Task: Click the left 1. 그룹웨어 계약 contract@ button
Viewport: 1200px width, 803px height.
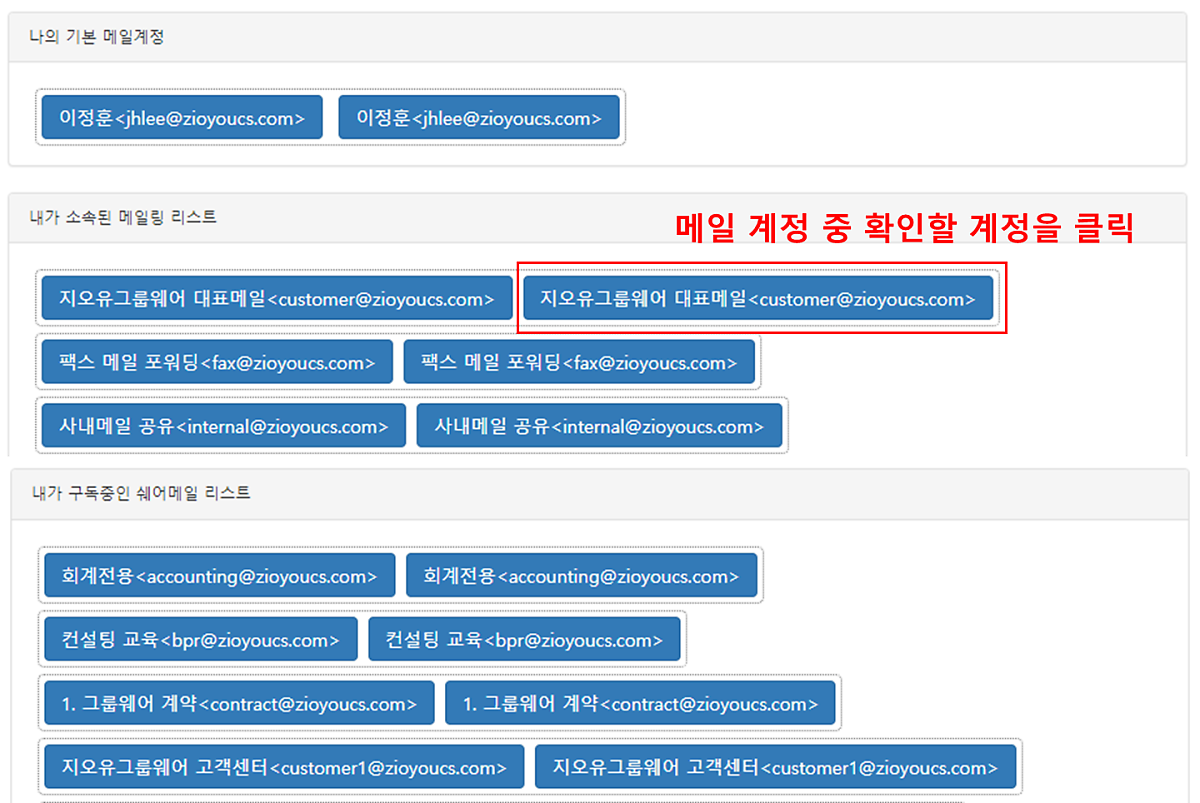Action: (239, 704)
